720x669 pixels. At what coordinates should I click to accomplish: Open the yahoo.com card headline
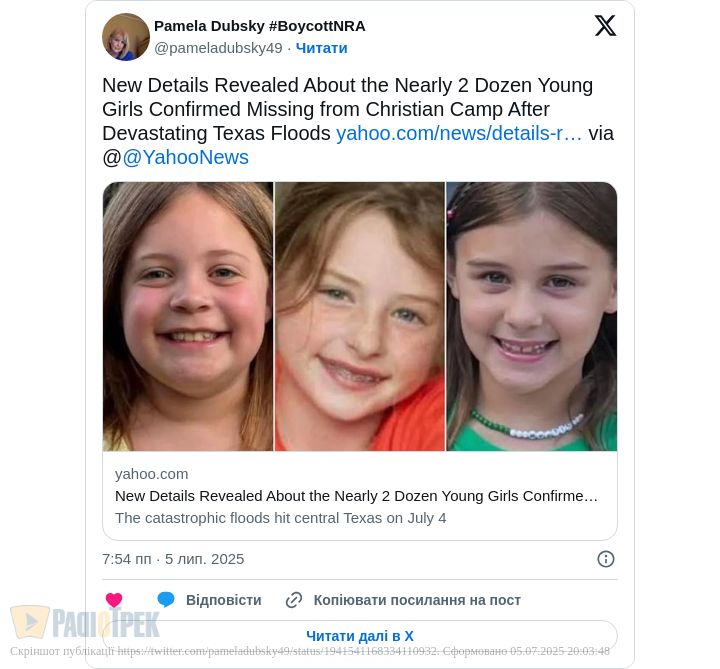click(356, 496)
